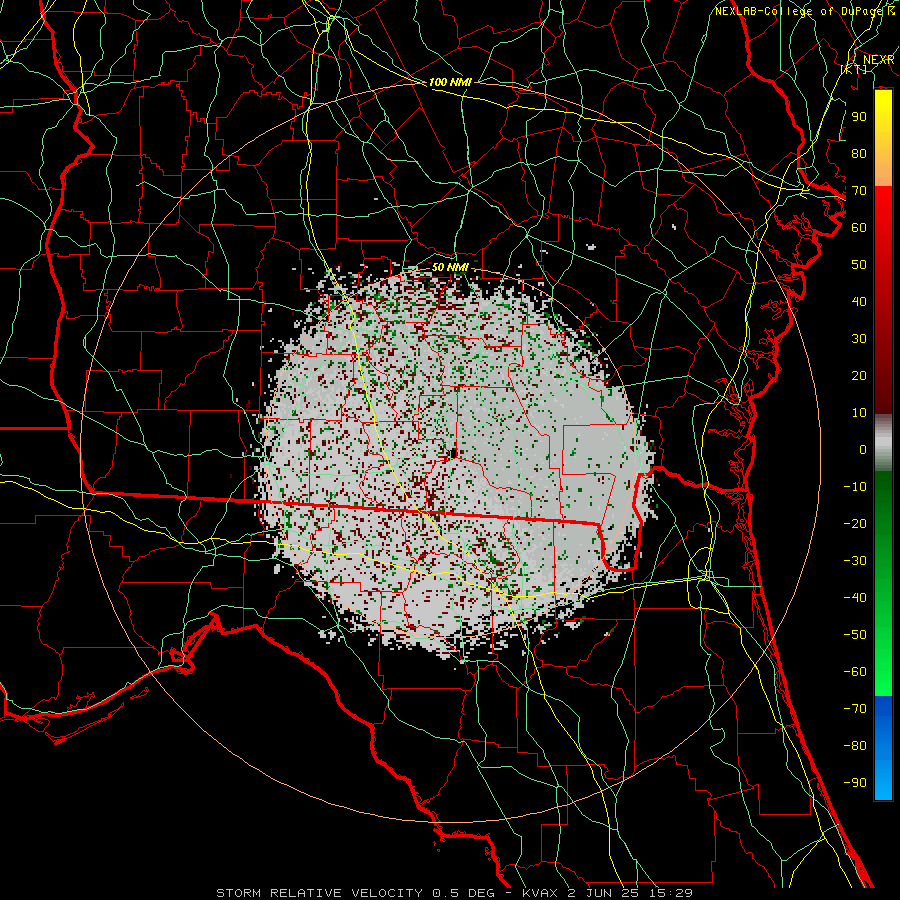
Task: Pick the blue segment of the color bar
Action: pyautogui.click(x=883, y=748)
